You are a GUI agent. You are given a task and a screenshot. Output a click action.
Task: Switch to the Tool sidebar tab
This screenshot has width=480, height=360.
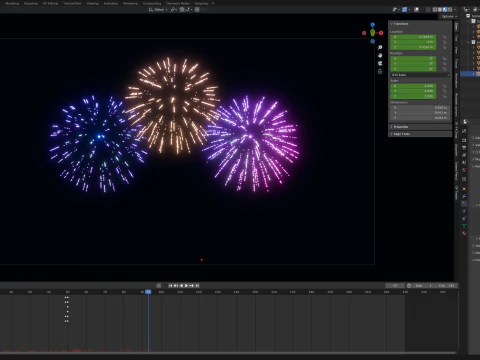[x=456, y=38]
